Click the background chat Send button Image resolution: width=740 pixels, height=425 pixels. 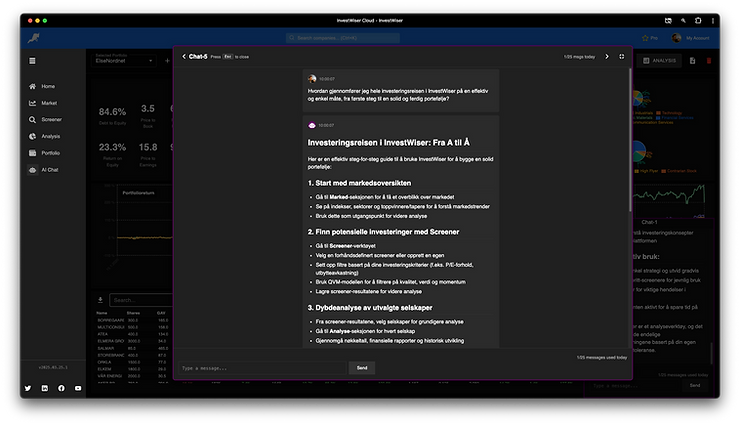695,385
